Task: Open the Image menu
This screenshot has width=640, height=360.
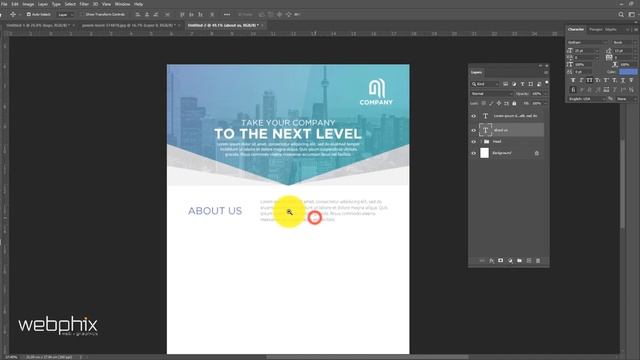Action: (28, 4)
